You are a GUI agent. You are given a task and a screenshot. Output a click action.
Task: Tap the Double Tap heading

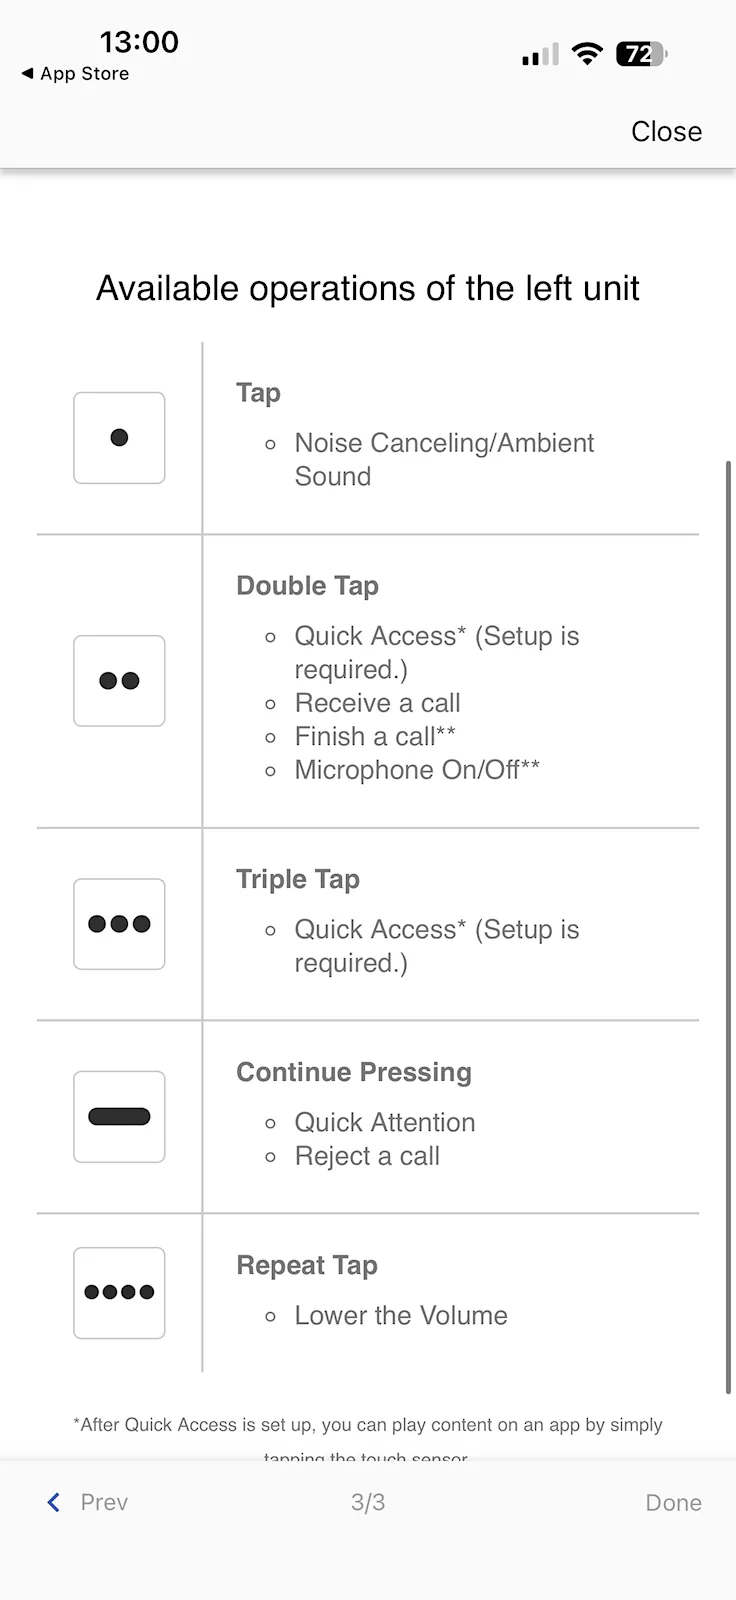tap(307, 586)
